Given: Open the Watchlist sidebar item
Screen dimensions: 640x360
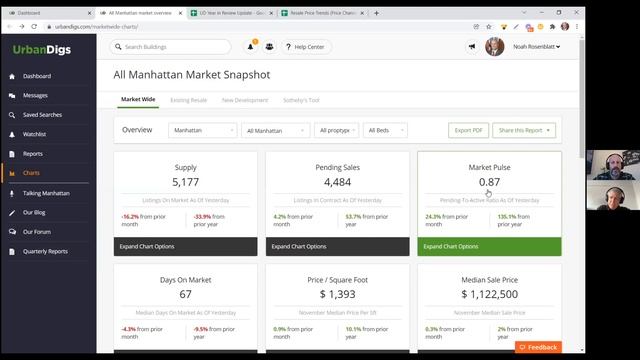Looking at the screenshot, I should (x=34, y=134).
